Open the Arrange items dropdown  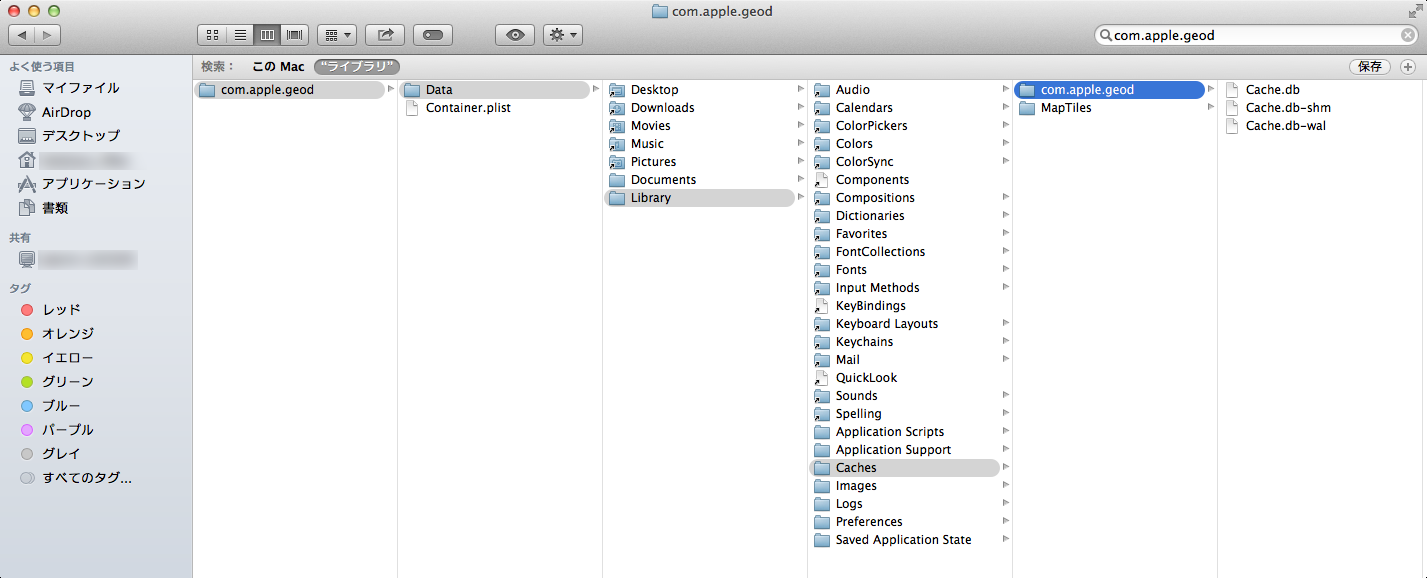click(337, 35)
